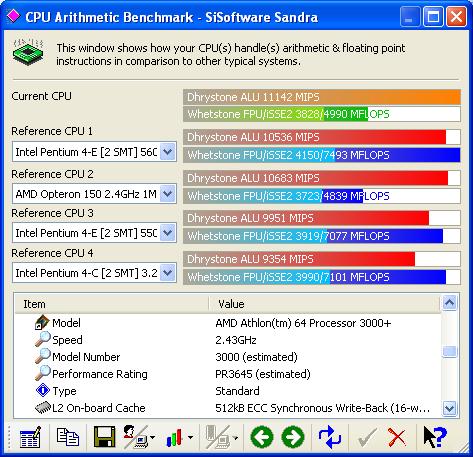Open the Pentium 4-C Reference CPU 4 dropdown

point(168,273)
